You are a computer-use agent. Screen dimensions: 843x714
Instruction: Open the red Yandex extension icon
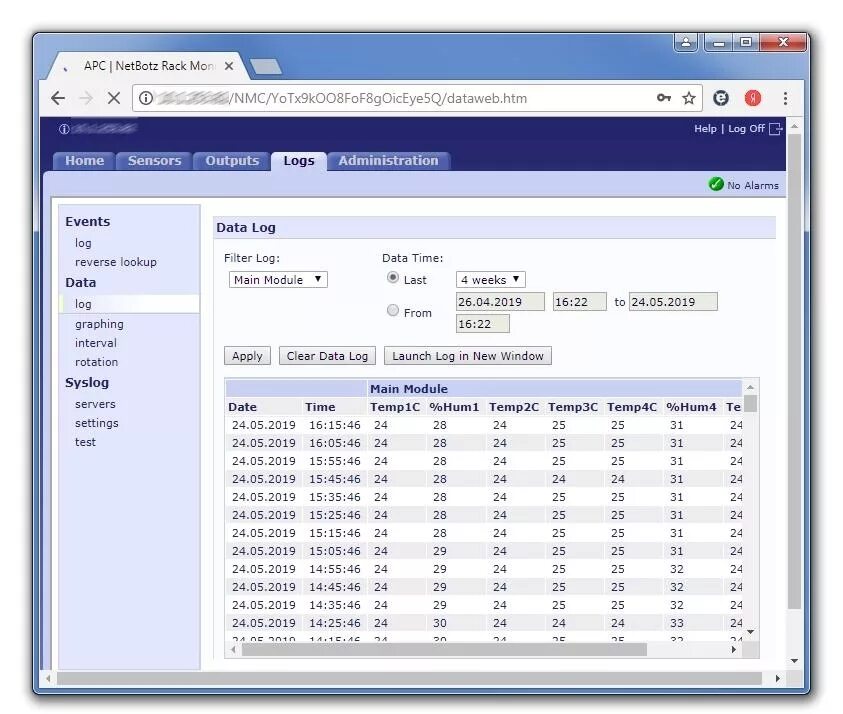753,98
